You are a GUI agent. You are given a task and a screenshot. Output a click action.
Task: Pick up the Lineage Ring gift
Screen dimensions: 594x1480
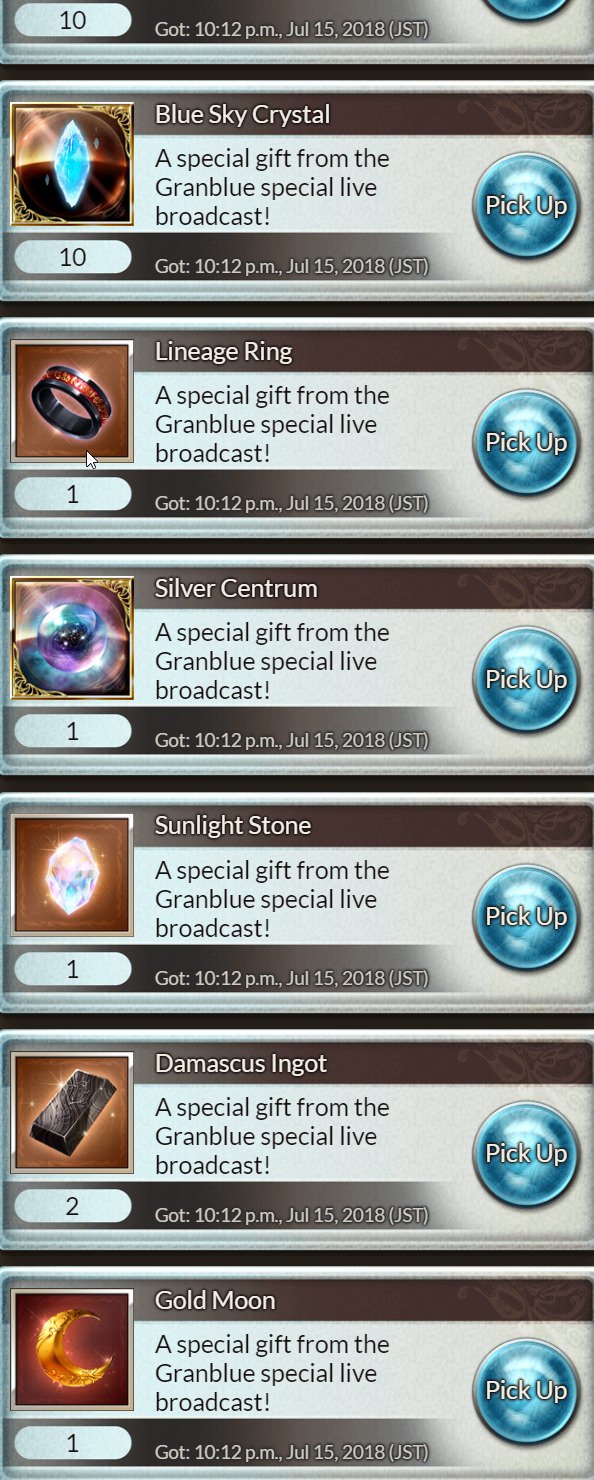click(526, 442)
